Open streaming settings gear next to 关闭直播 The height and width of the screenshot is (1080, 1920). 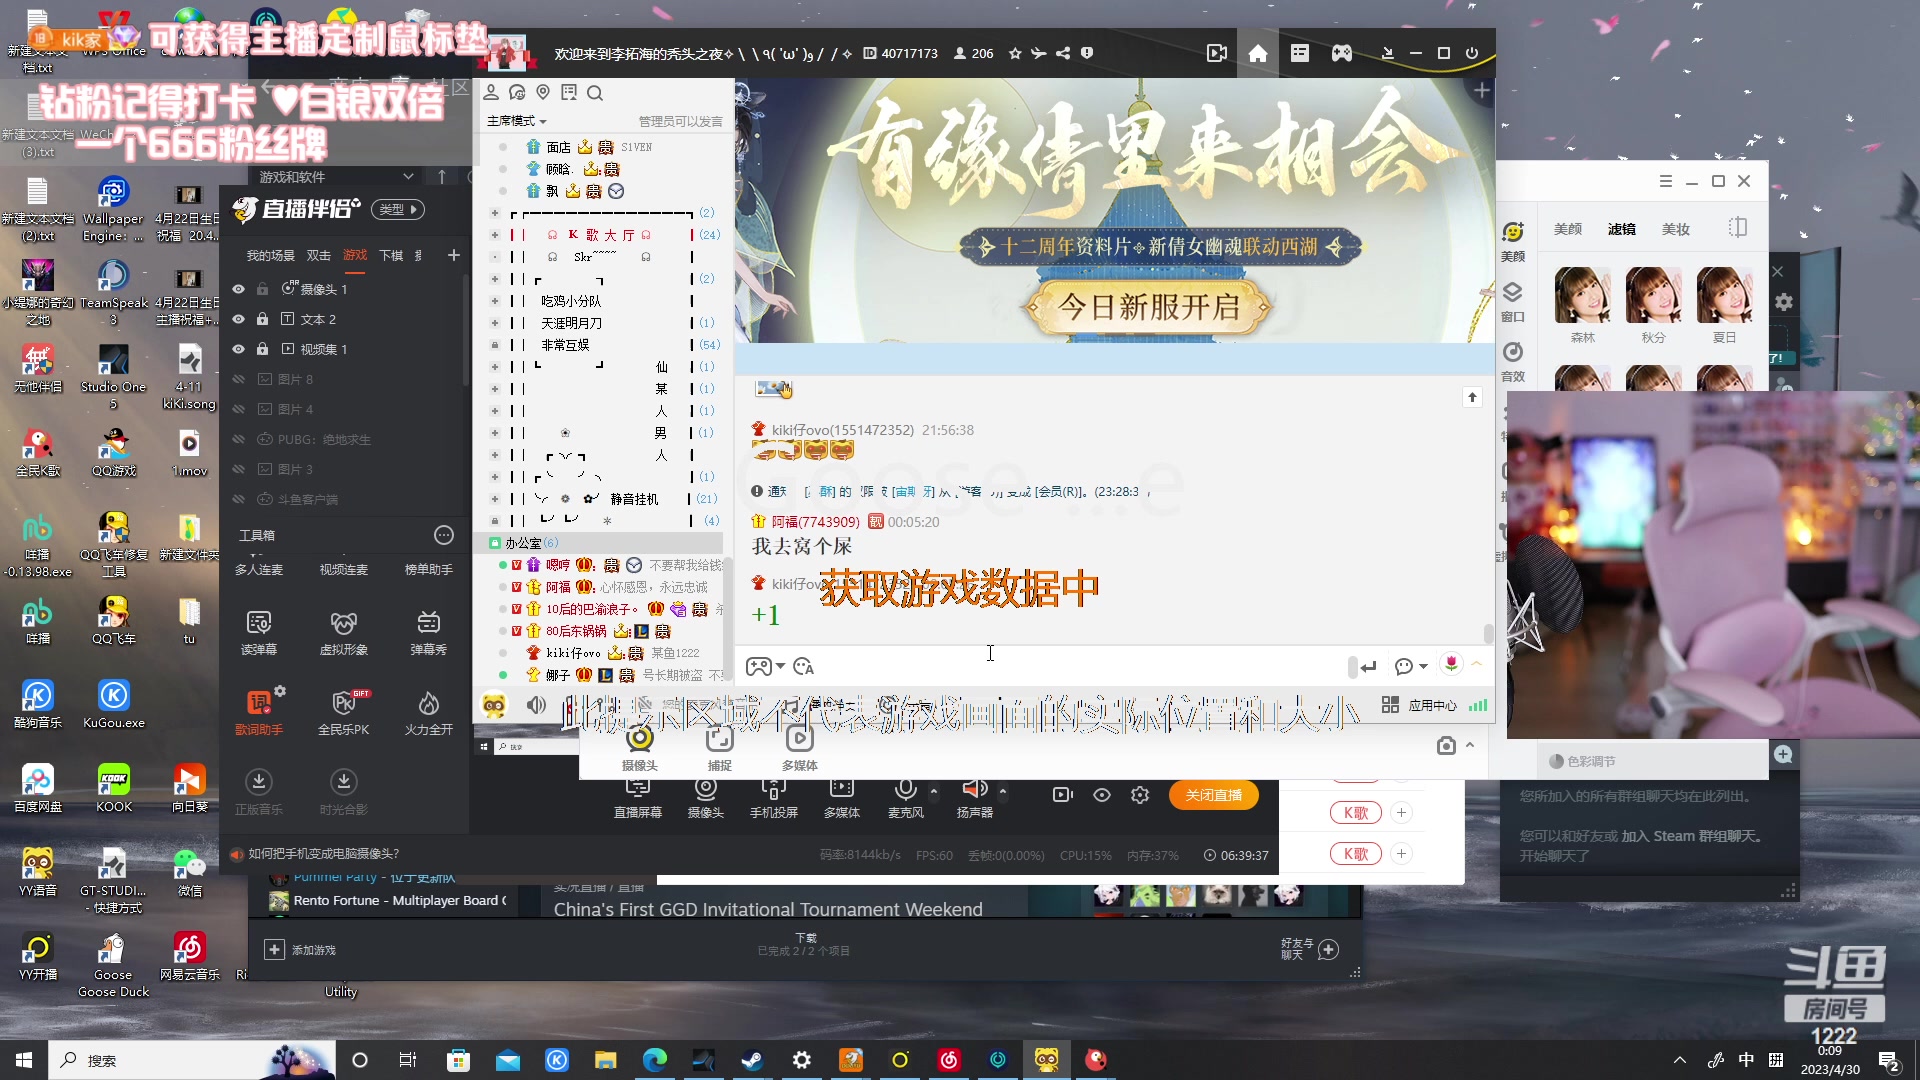point(1140,795)
